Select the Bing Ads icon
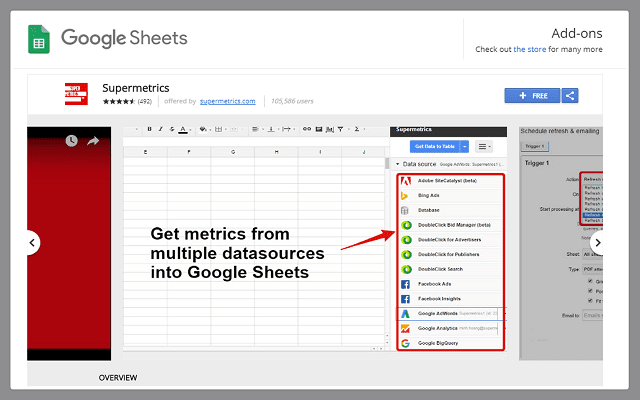The image size is (640, 400). click(405, 196)
